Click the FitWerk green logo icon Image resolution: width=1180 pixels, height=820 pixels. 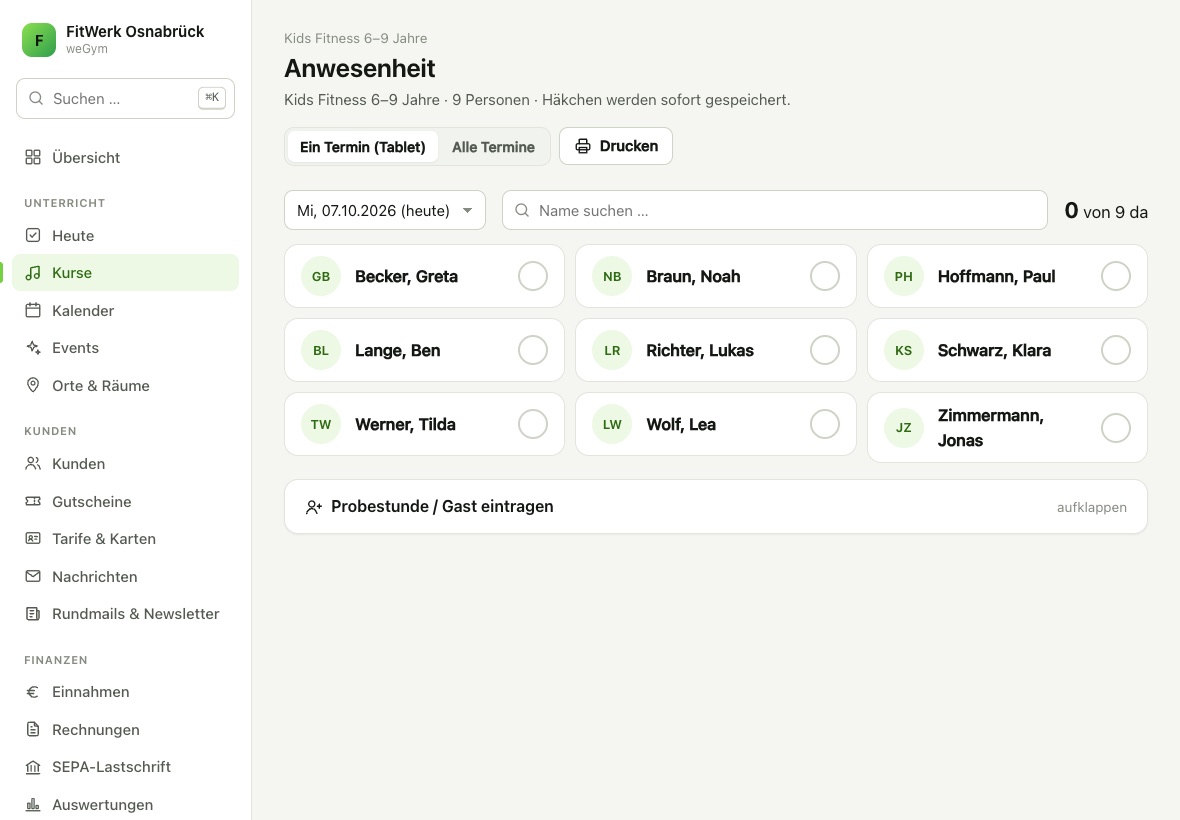tap(38, 40)
